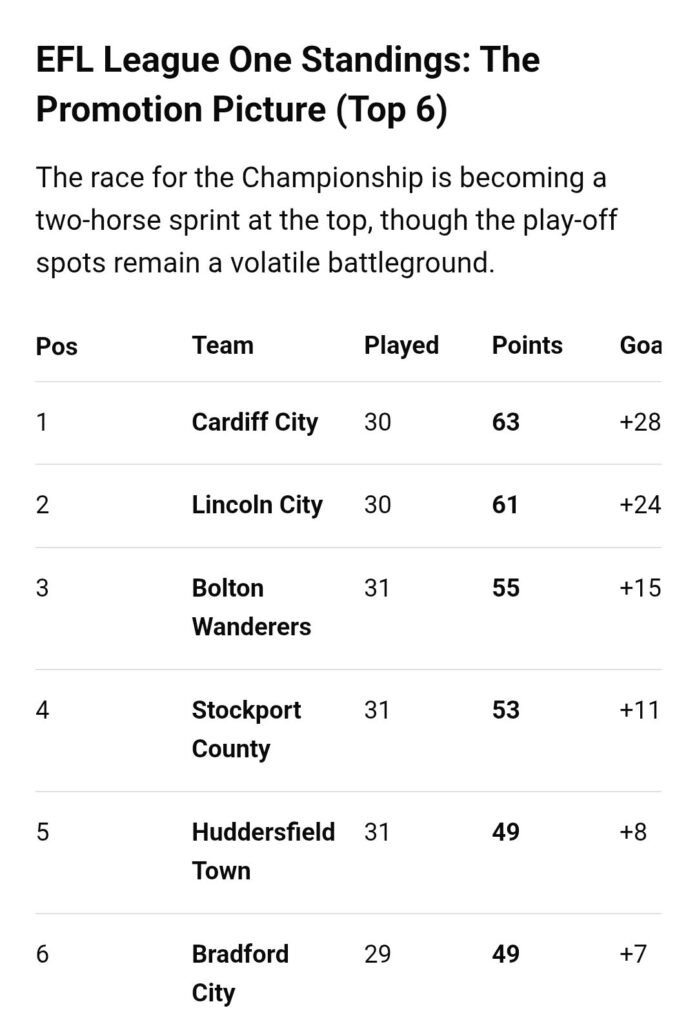
Task: Click Stockport County's 53 points value
Action: [506, 711]
